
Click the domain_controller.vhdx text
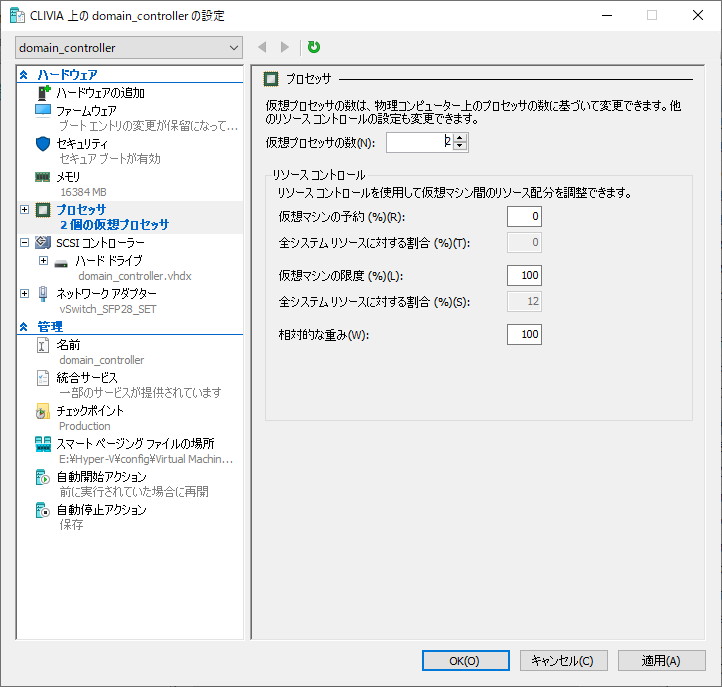pos(134,276)
